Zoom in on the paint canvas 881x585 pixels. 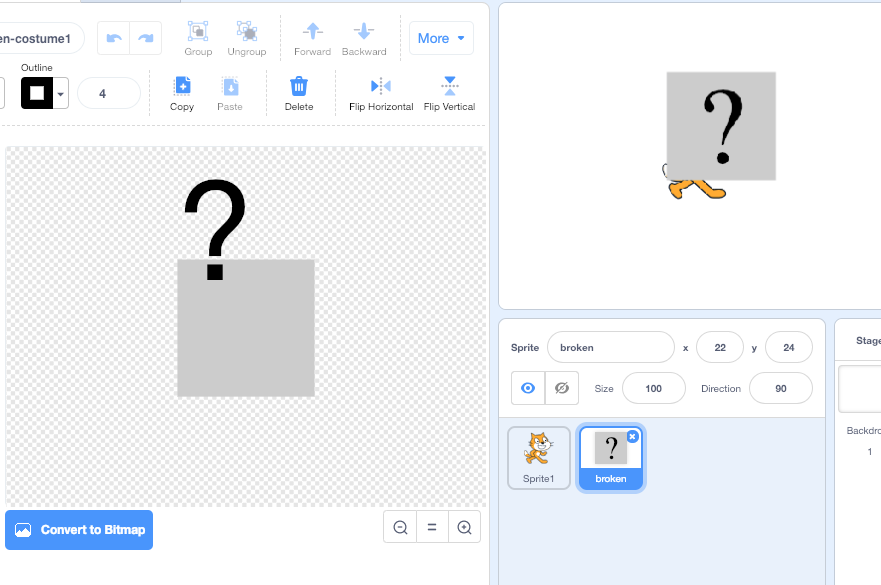[x=464, y=527]
